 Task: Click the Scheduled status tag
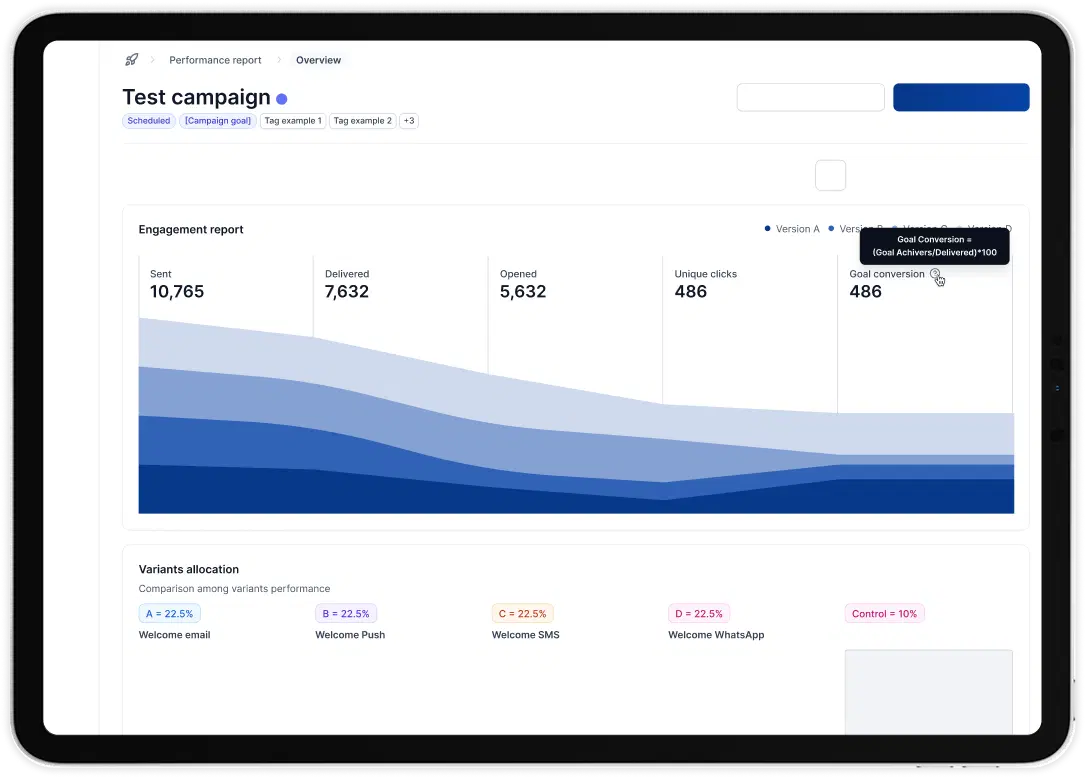tap(149, 121)
